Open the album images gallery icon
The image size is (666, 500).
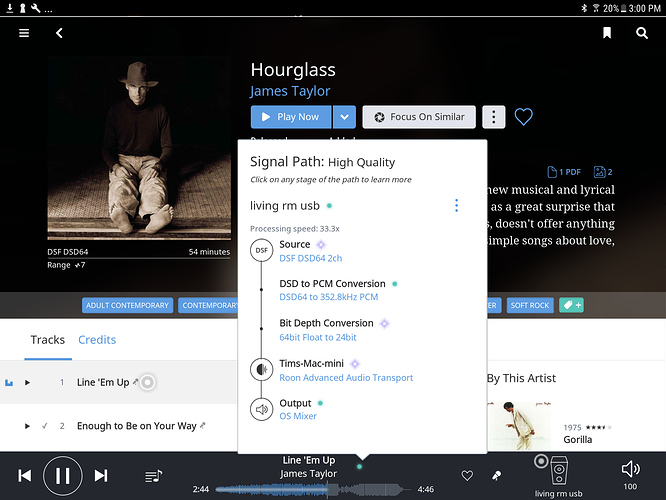pyautogui.click(x=603, y=172)
